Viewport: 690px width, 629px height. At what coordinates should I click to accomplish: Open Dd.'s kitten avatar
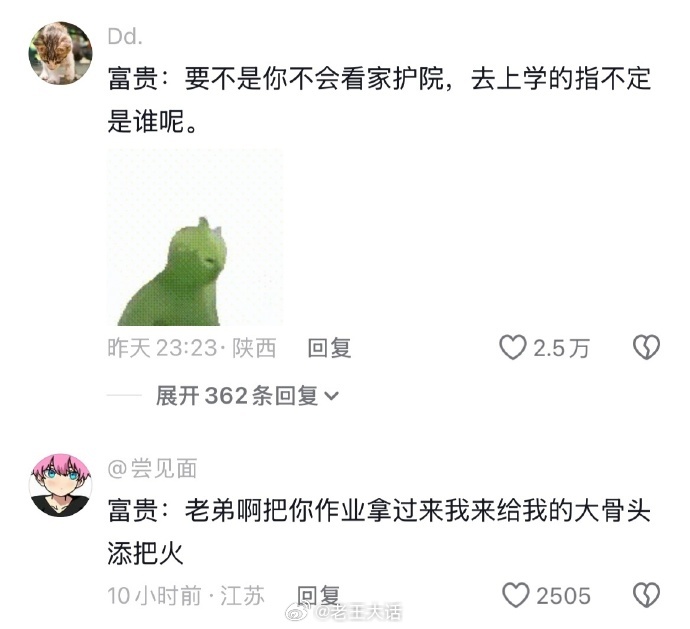[x=60, y=53]
